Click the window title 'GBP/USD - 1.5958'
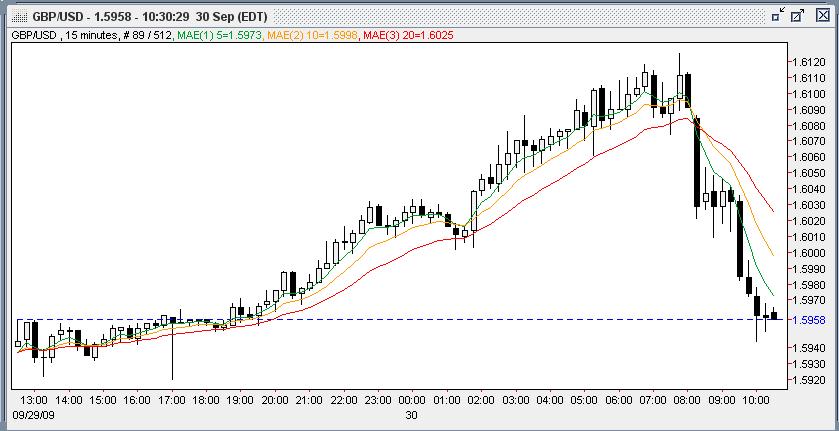The image size is (839, 431). 82,16
